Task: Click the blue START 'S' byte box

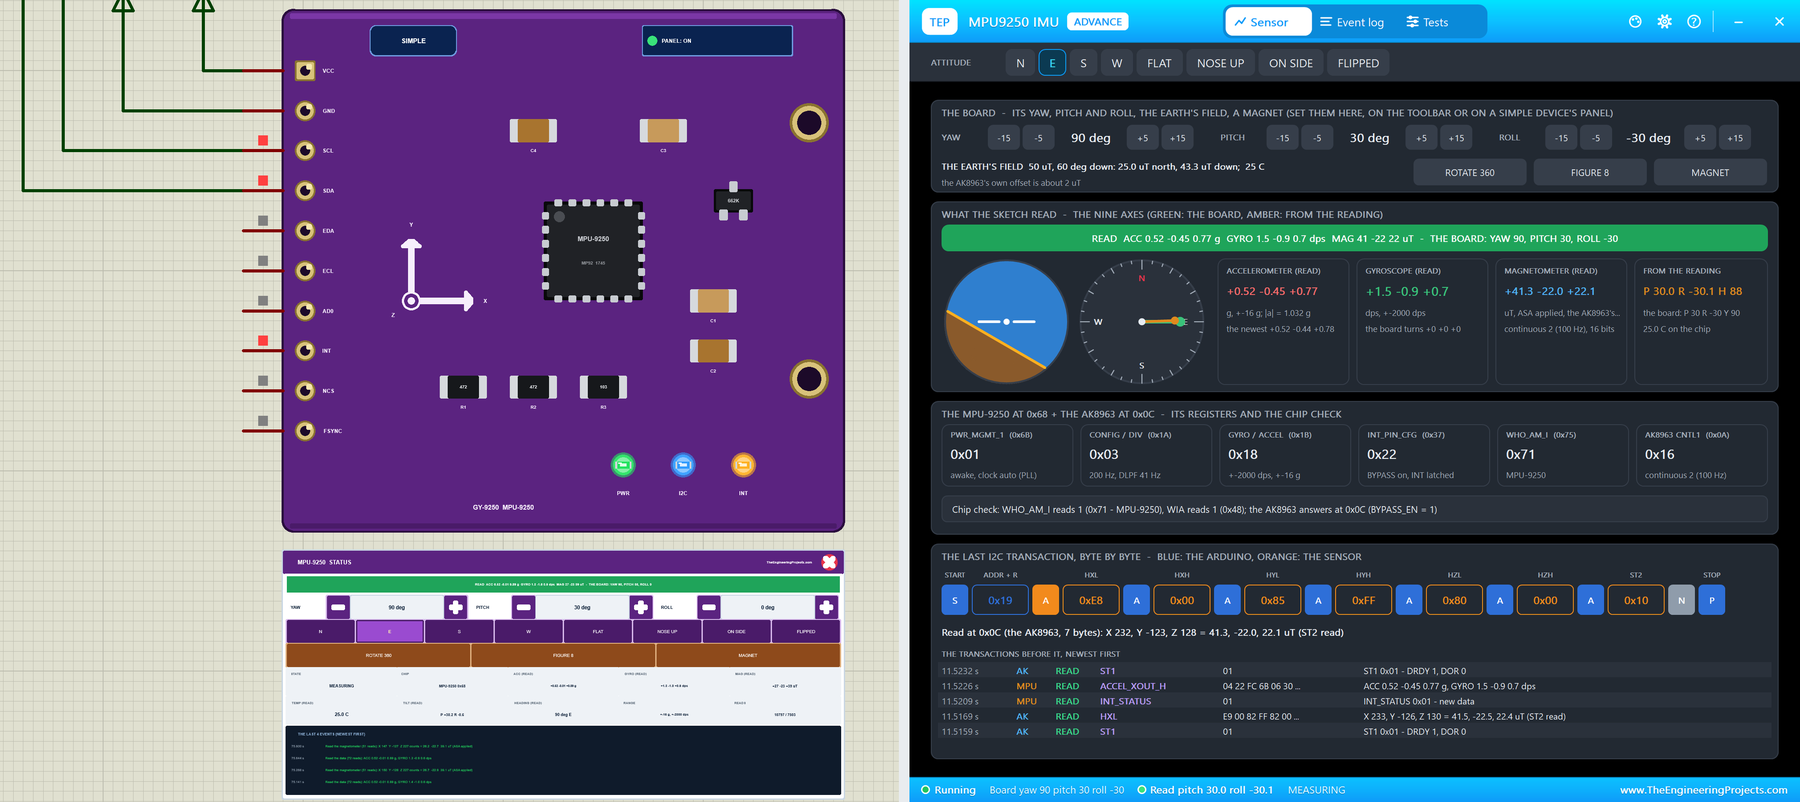Action: (955, 600)
